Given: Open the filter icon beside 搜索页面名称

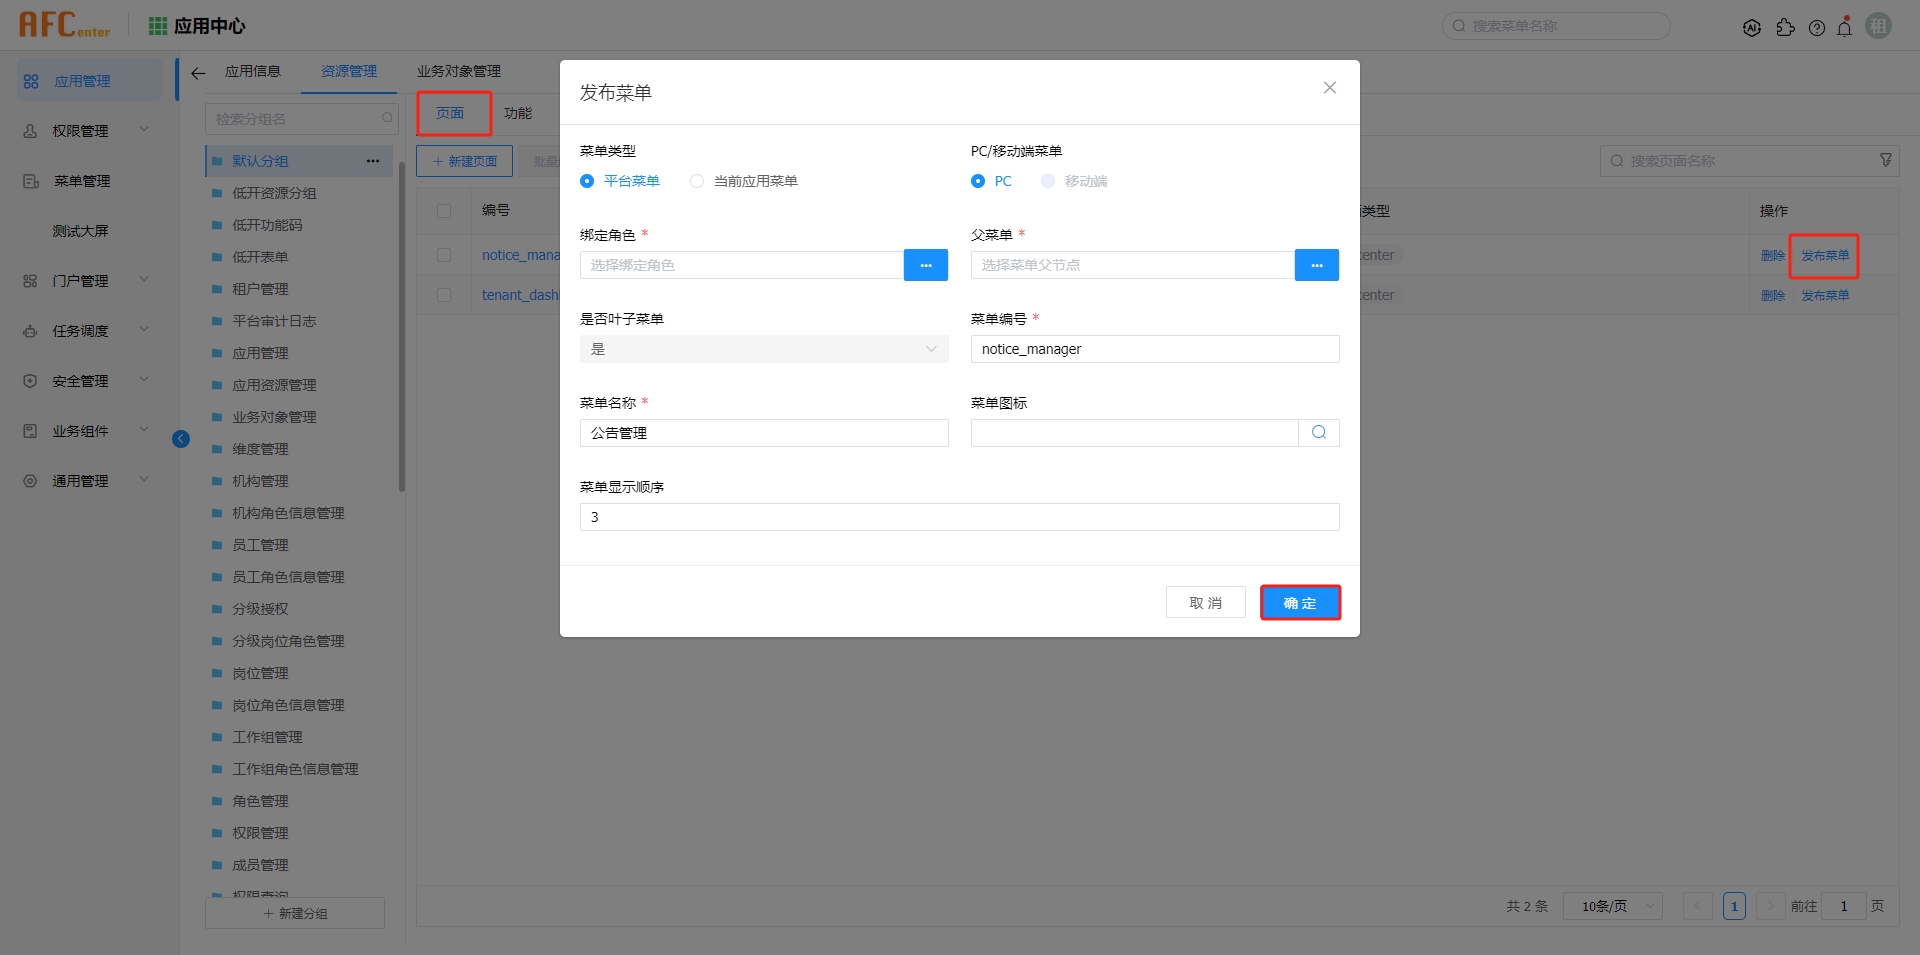Looking at the screenshot, I should click(x=1886, y=159).
